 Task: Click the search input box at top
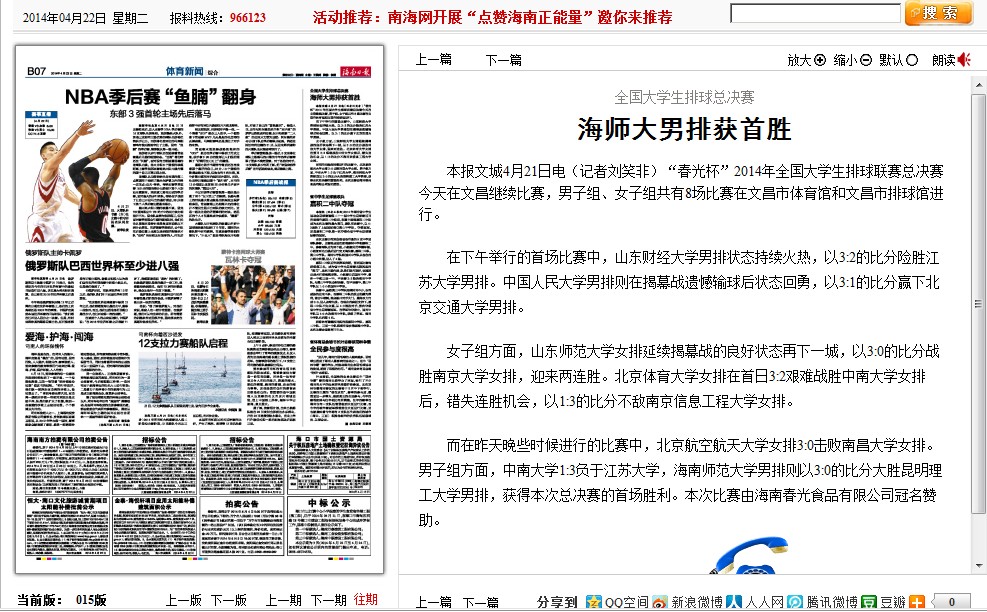(x=815, y=14)
